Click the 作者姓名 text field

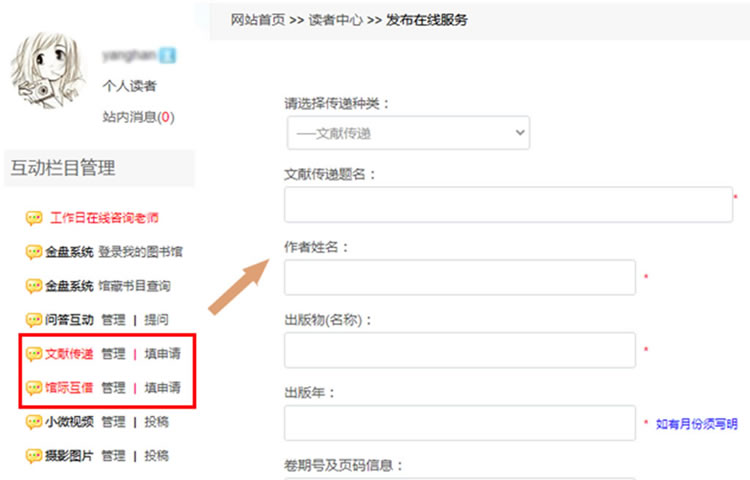(459, 277)
